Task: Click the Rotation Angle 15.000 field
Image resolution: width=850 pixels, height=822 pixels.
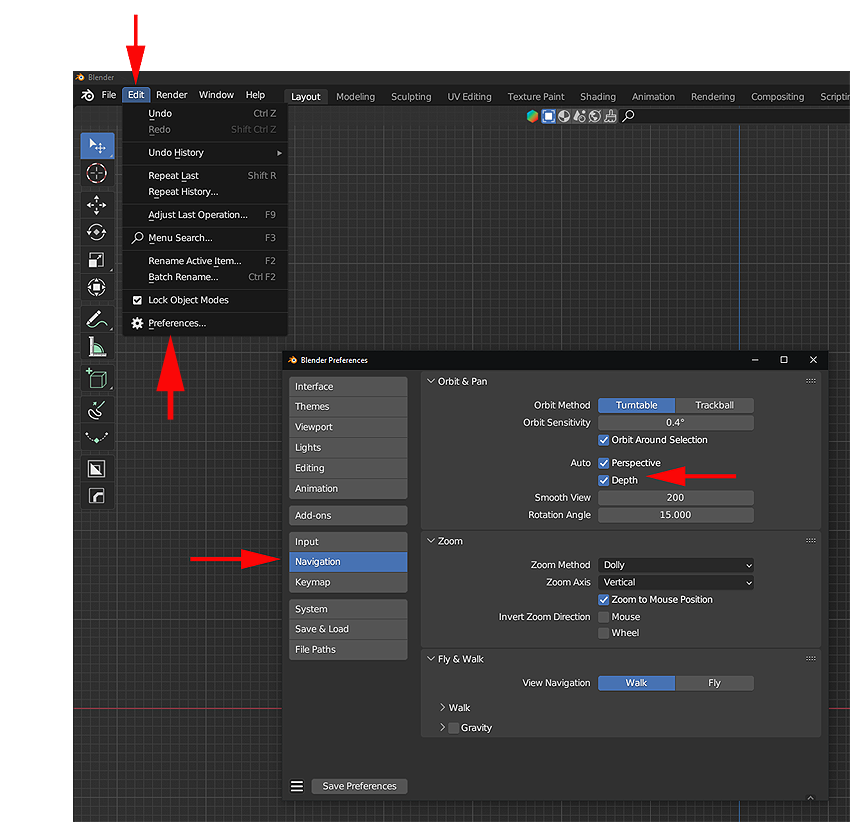Action: click(x=675, y=515)
